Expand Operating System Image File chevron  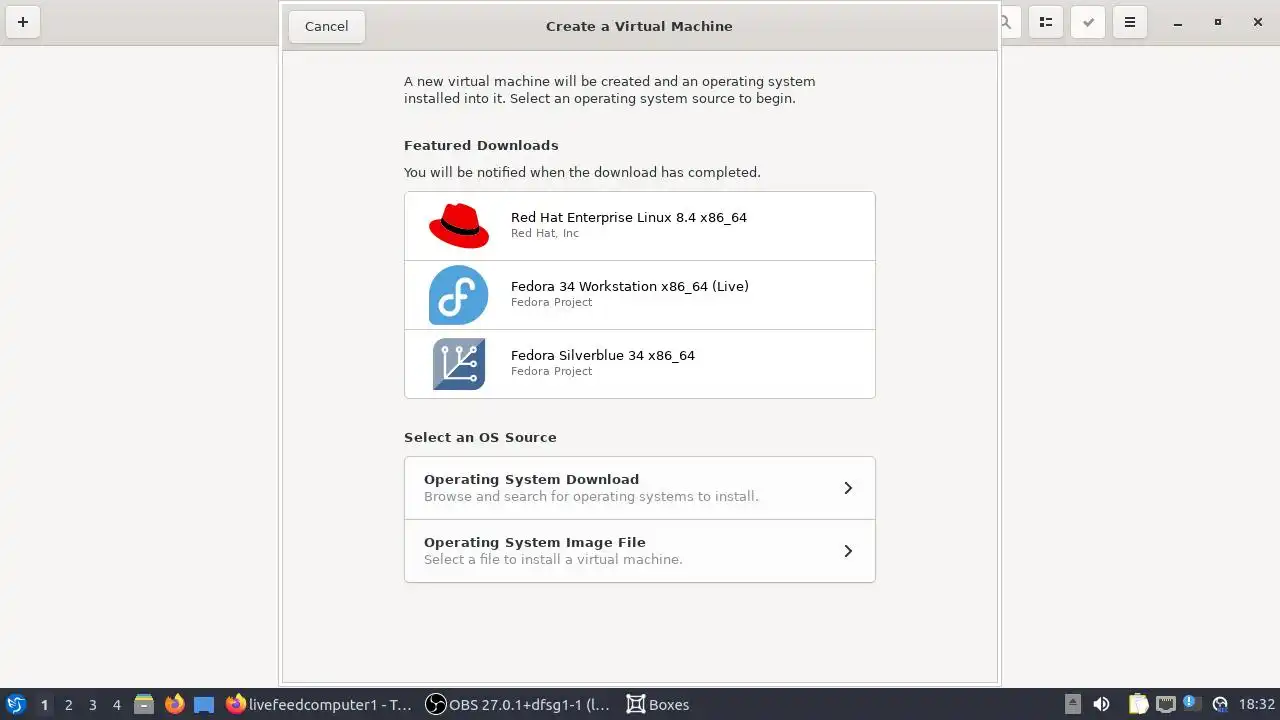848,551
